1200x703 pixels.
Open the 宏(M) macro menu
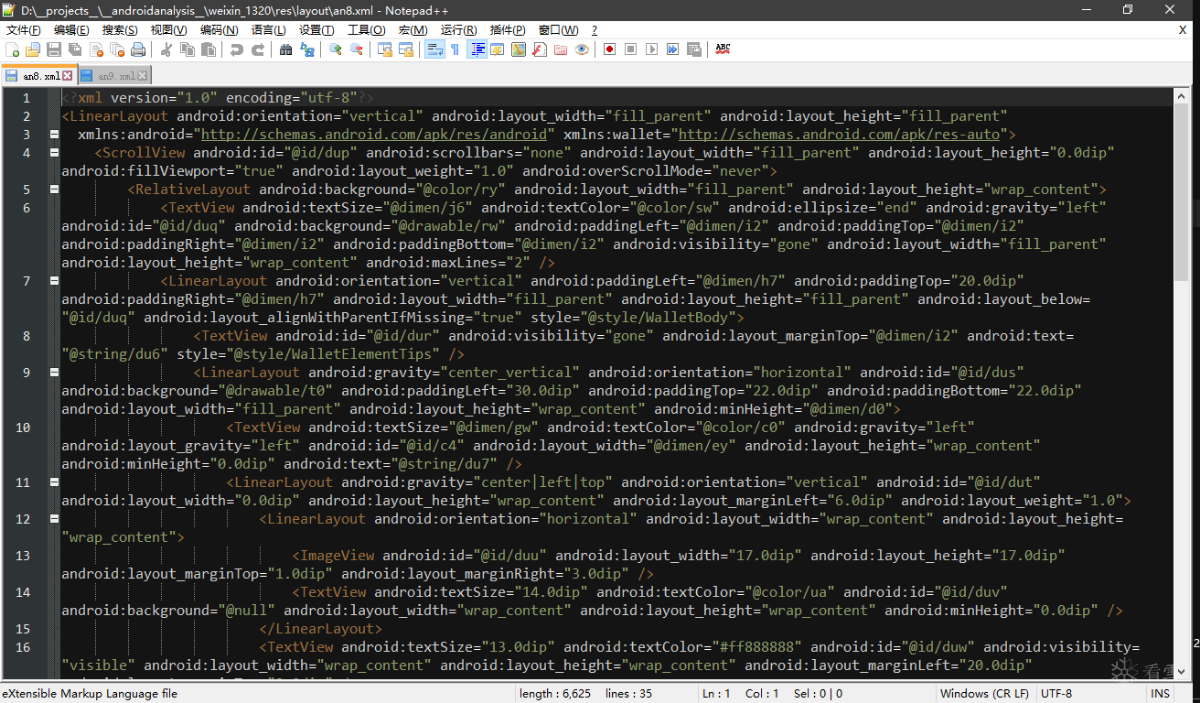point(413,30)
